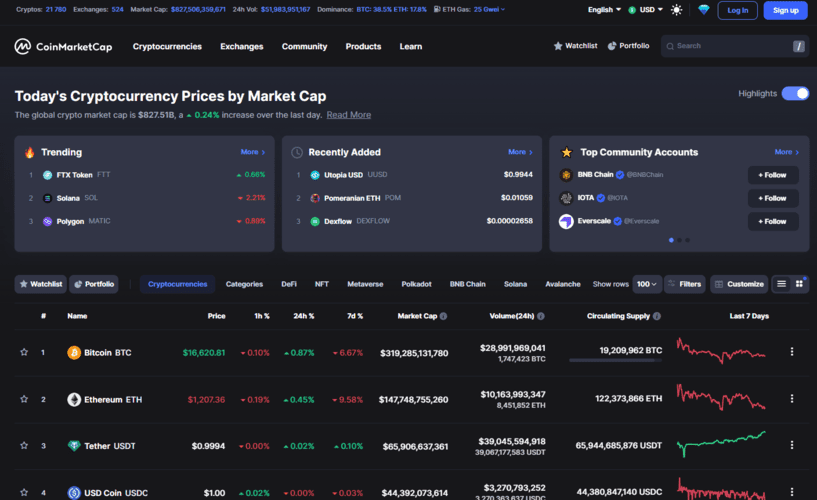817x500 pixels.
Task: Click the USD Coin icon
Action: (74, 493)
